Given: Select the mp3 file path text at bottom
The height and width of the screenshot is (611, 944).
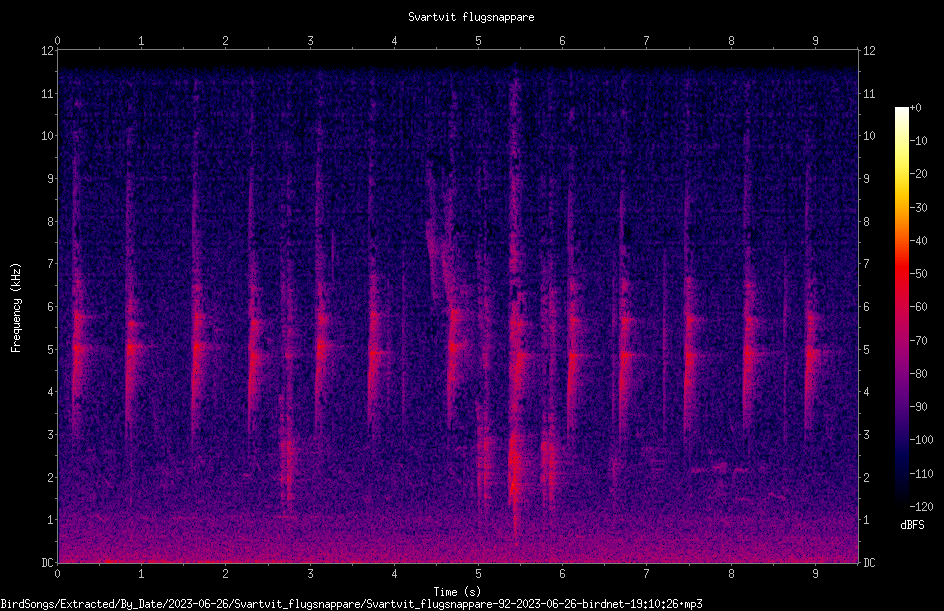Looking at the screenshot, I should (x=352, y=604).
